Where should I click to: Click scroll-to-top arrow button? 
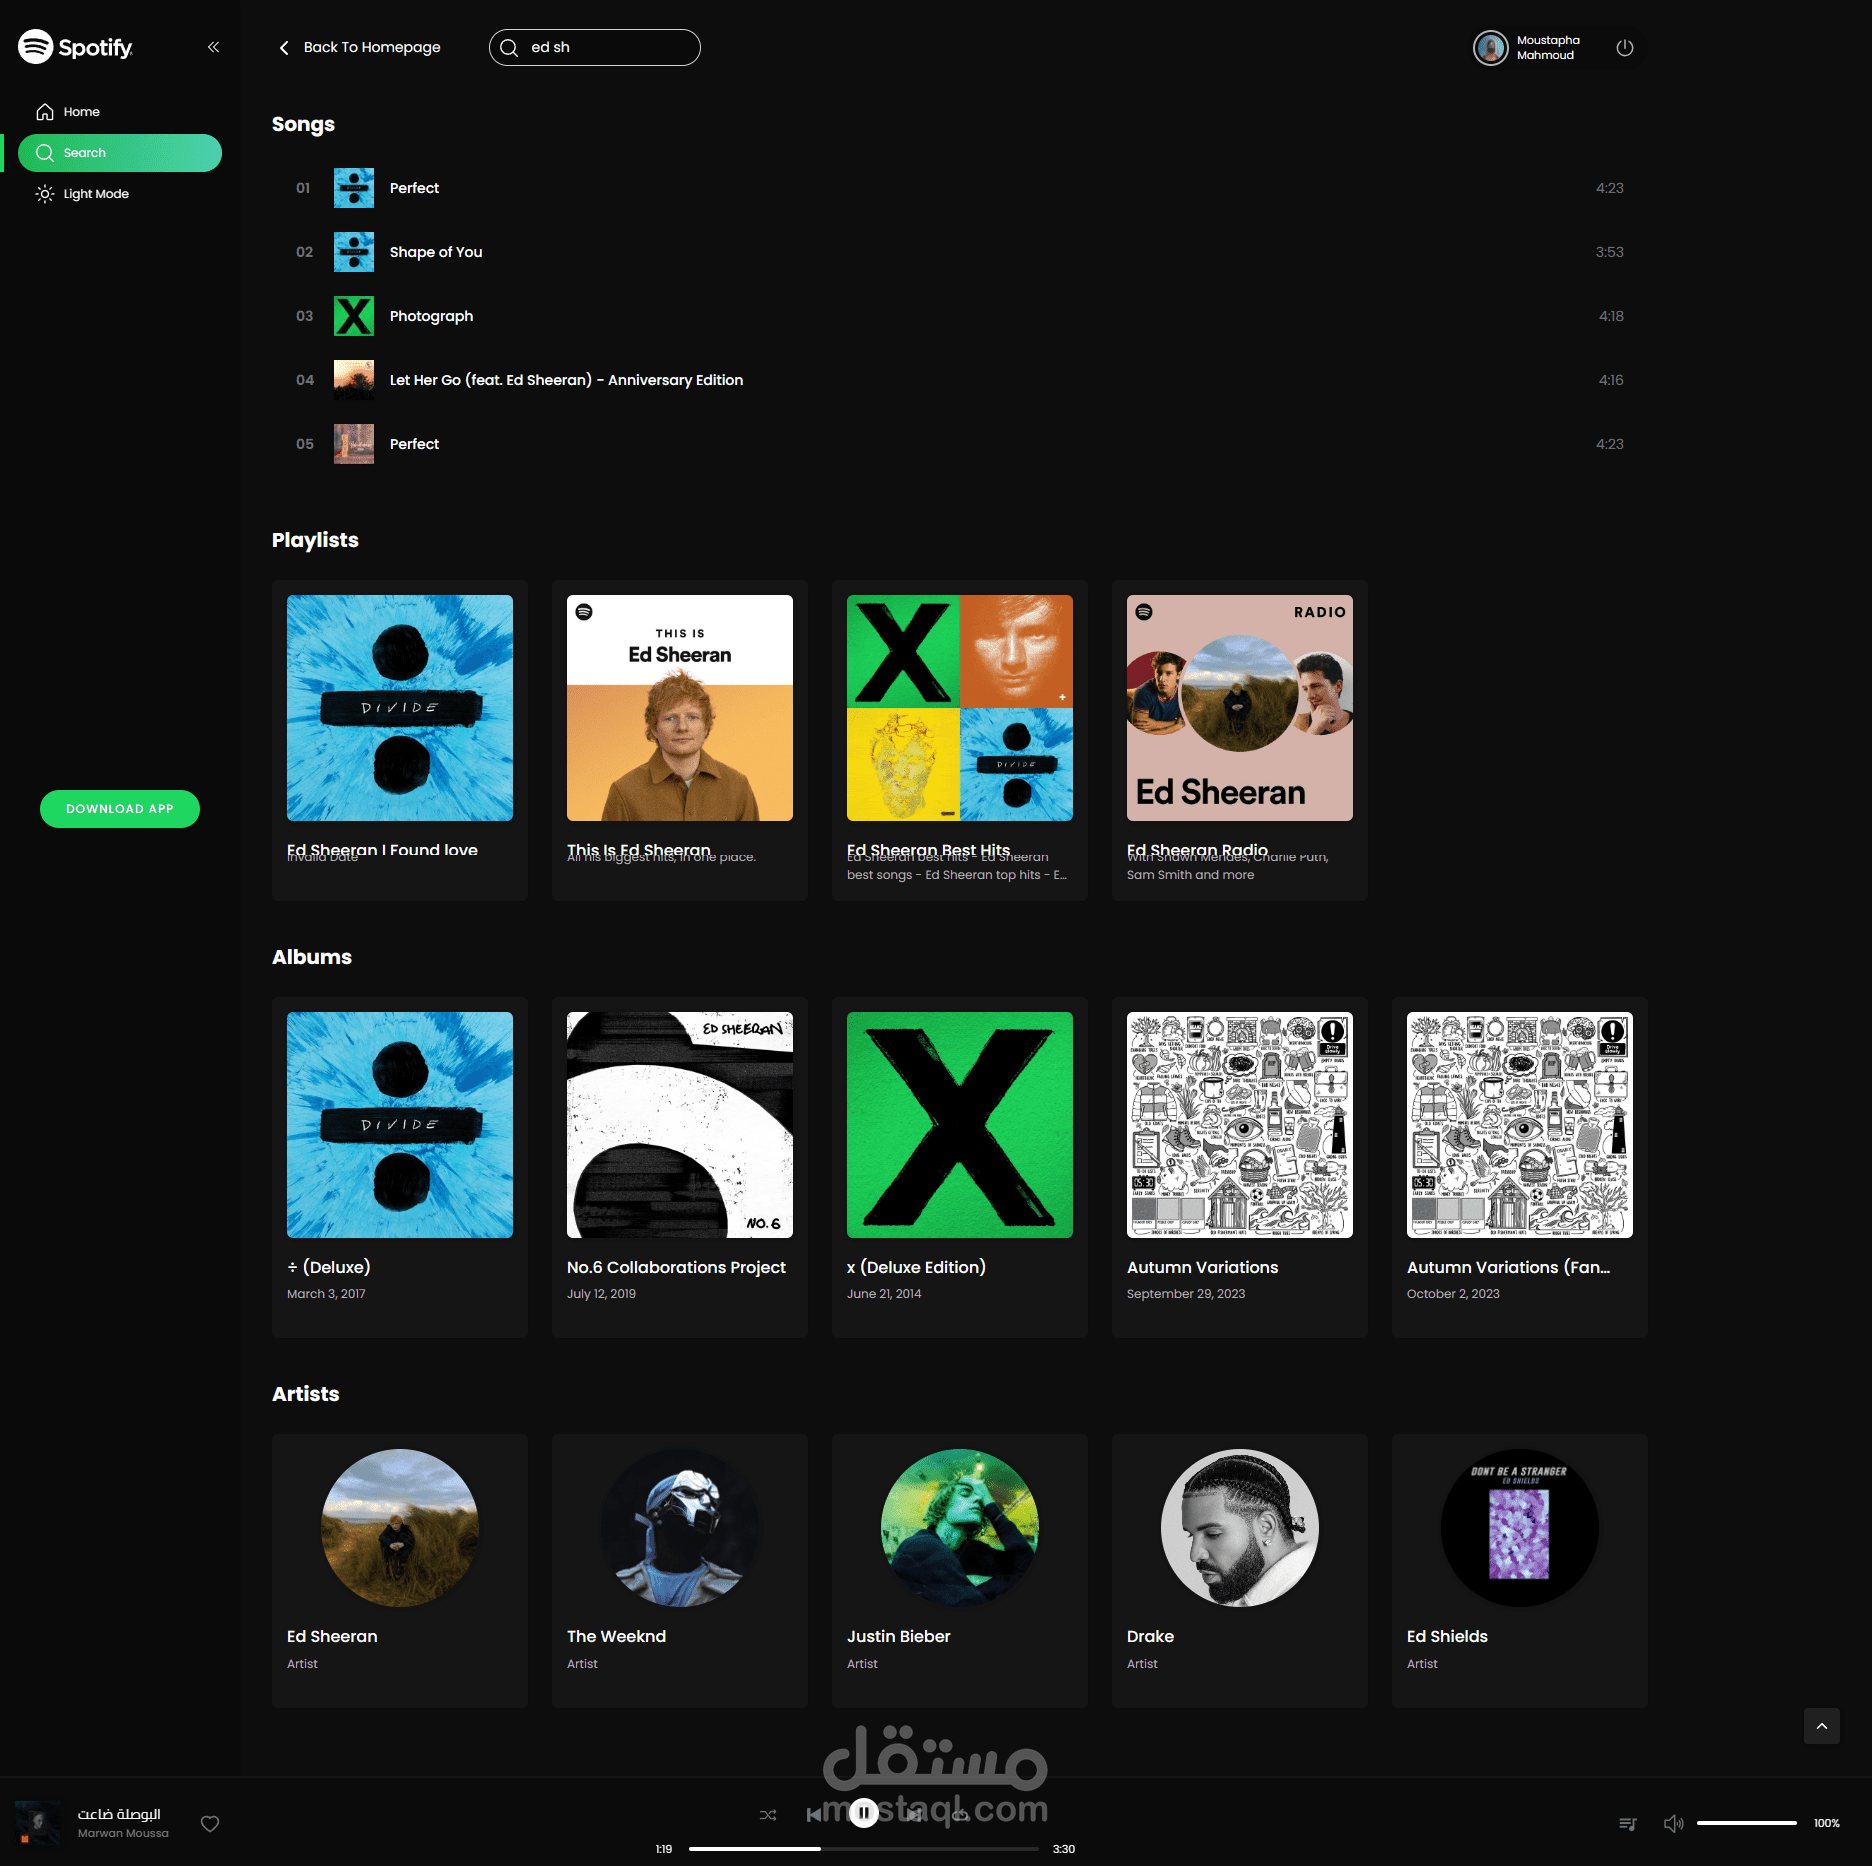(1822, 1726)
